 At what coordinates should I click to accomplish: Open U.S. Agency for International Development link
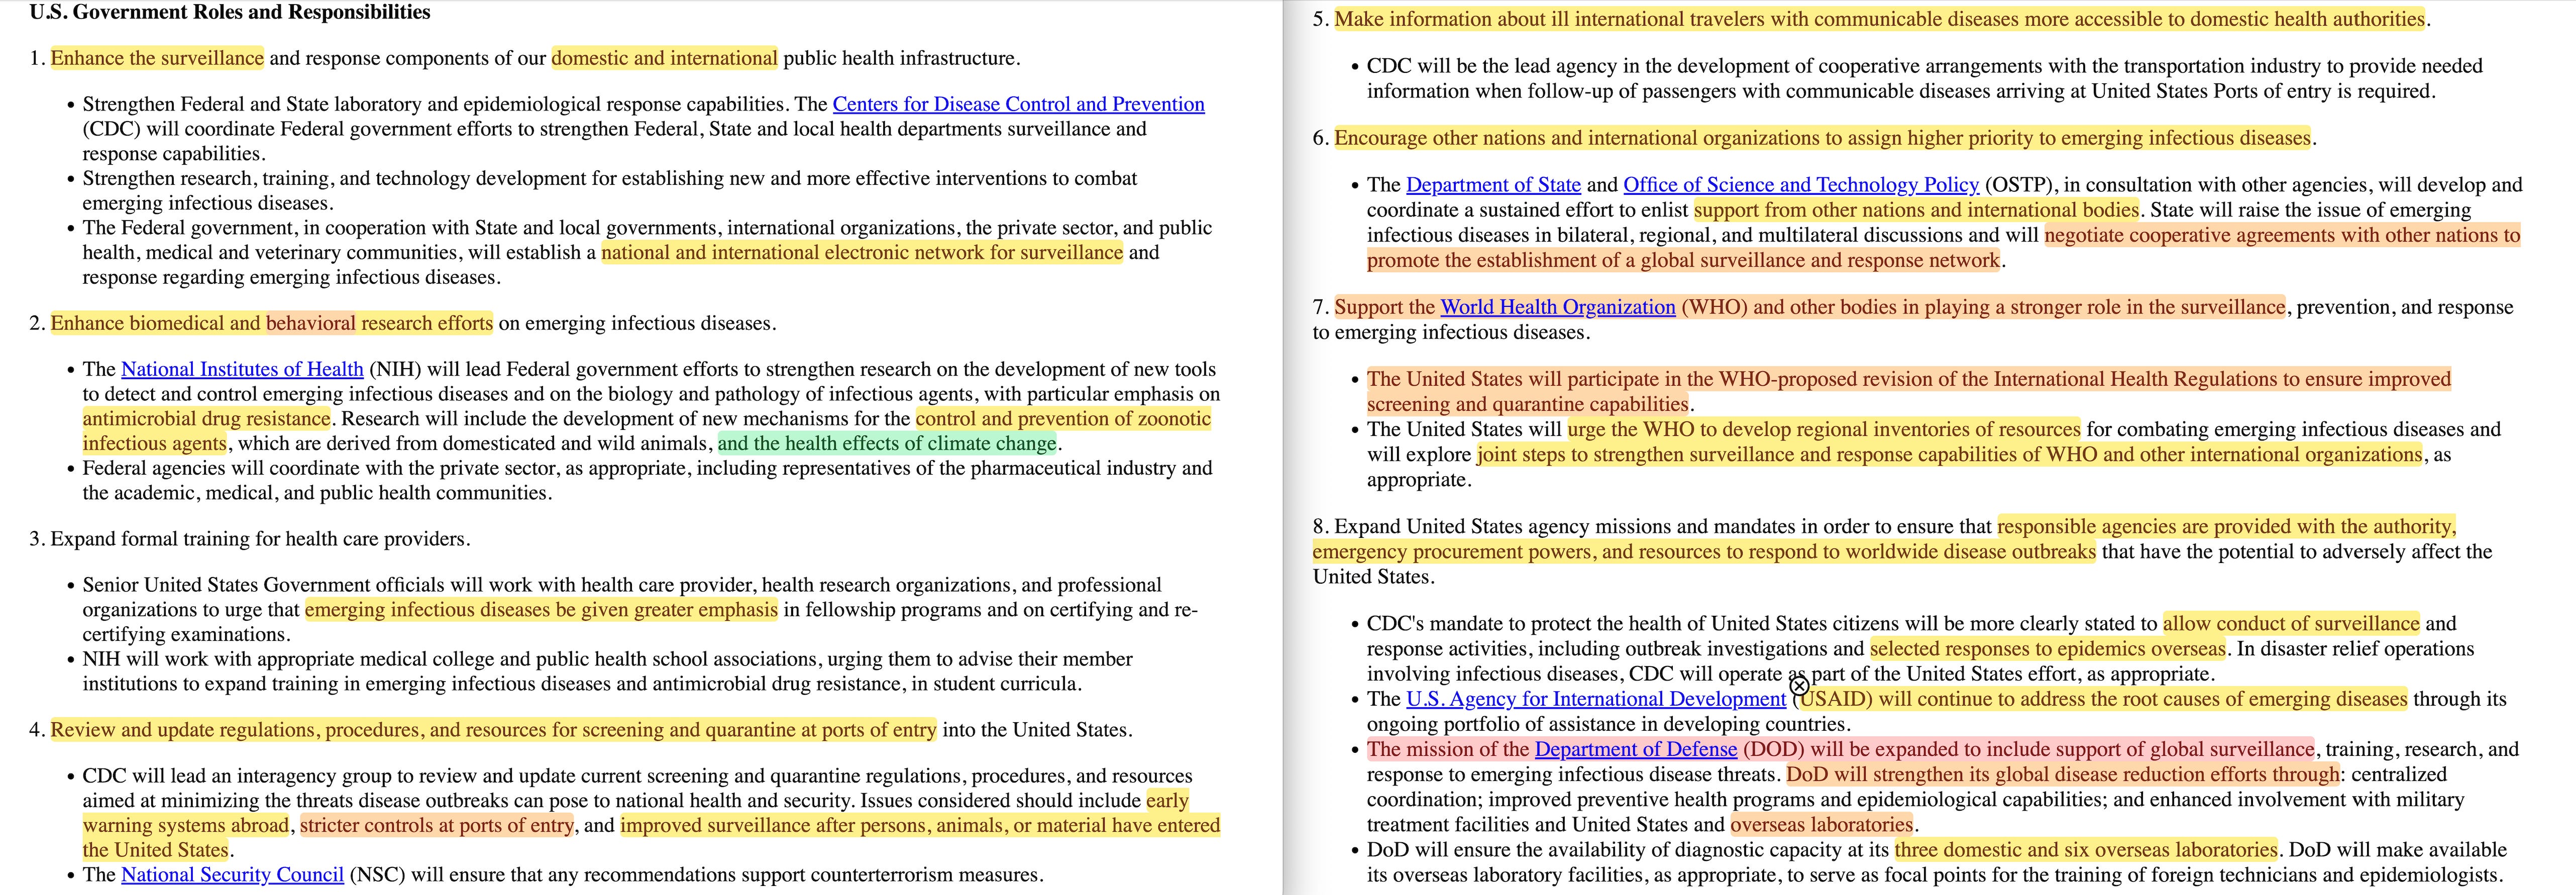(x=1595, y=700)
